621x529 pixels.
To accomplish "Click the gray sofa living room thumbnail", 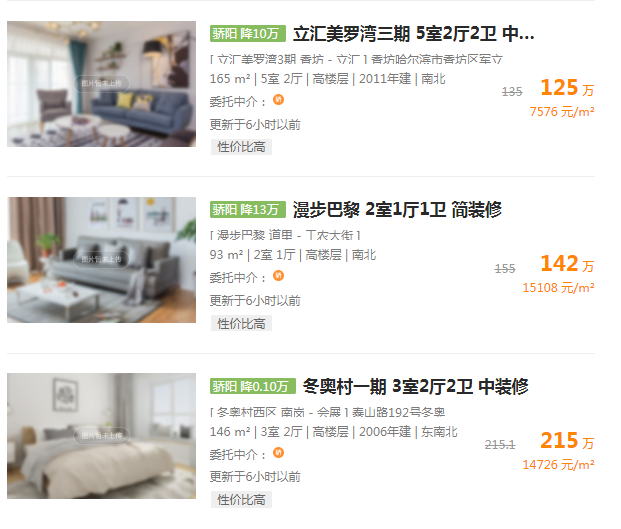I will click(x=101, y=260).
